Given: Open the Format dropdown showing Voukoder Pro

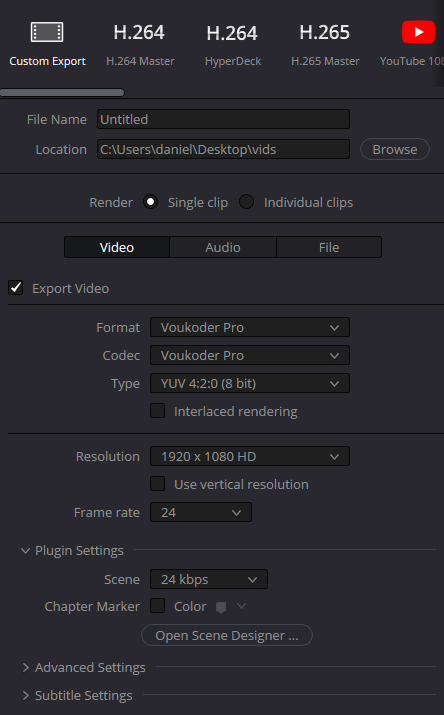Looking at the screenshot, I should [x=250, y=327].
